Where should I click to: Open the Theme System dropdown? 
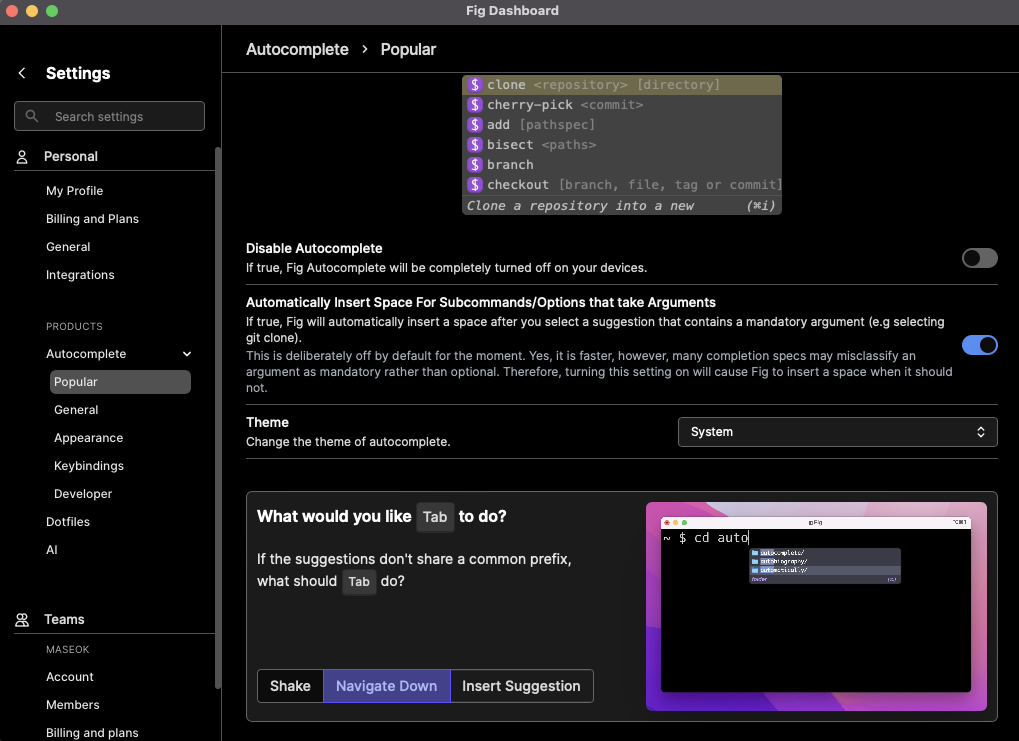[x=837, y=432]
